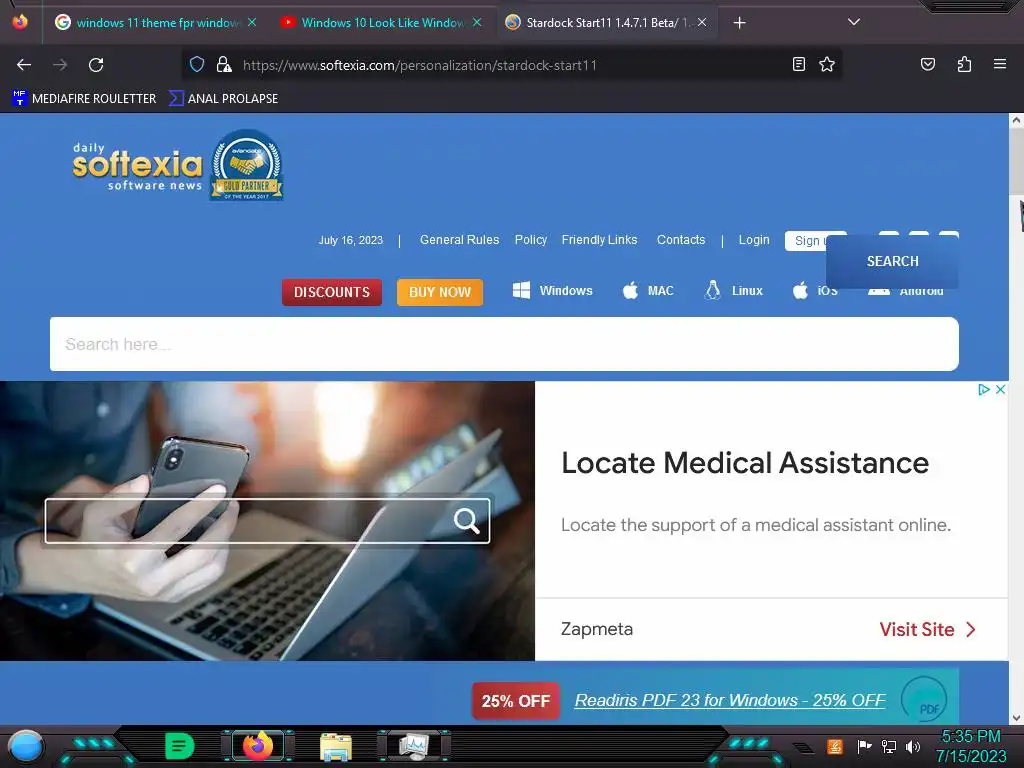Click the Firefox icon left of the tabs
Viewport: 1024px width, 768px height.
click(20, 22)
